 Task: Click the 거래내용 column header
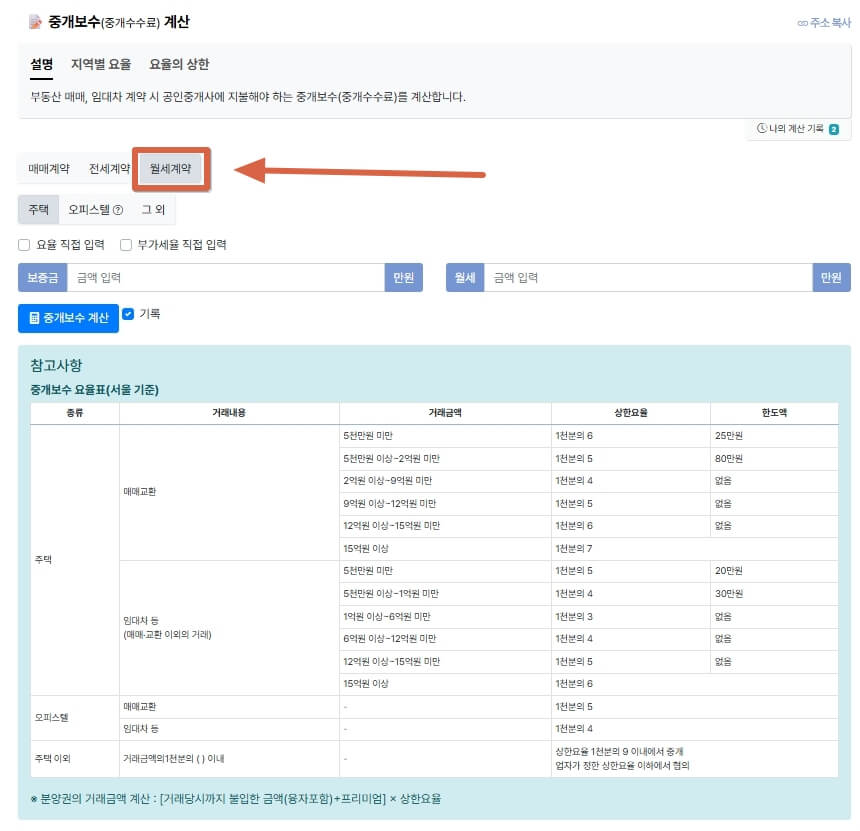tap(229, 413)
